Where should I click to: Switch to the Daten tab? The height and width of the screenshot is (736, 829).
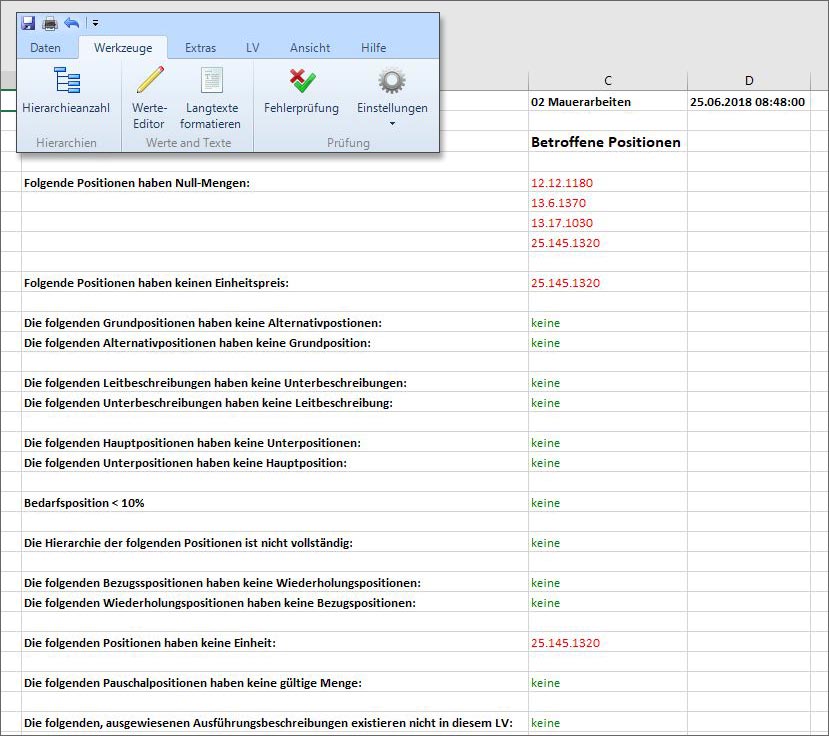pyautogui.click(x=45, y=48)
